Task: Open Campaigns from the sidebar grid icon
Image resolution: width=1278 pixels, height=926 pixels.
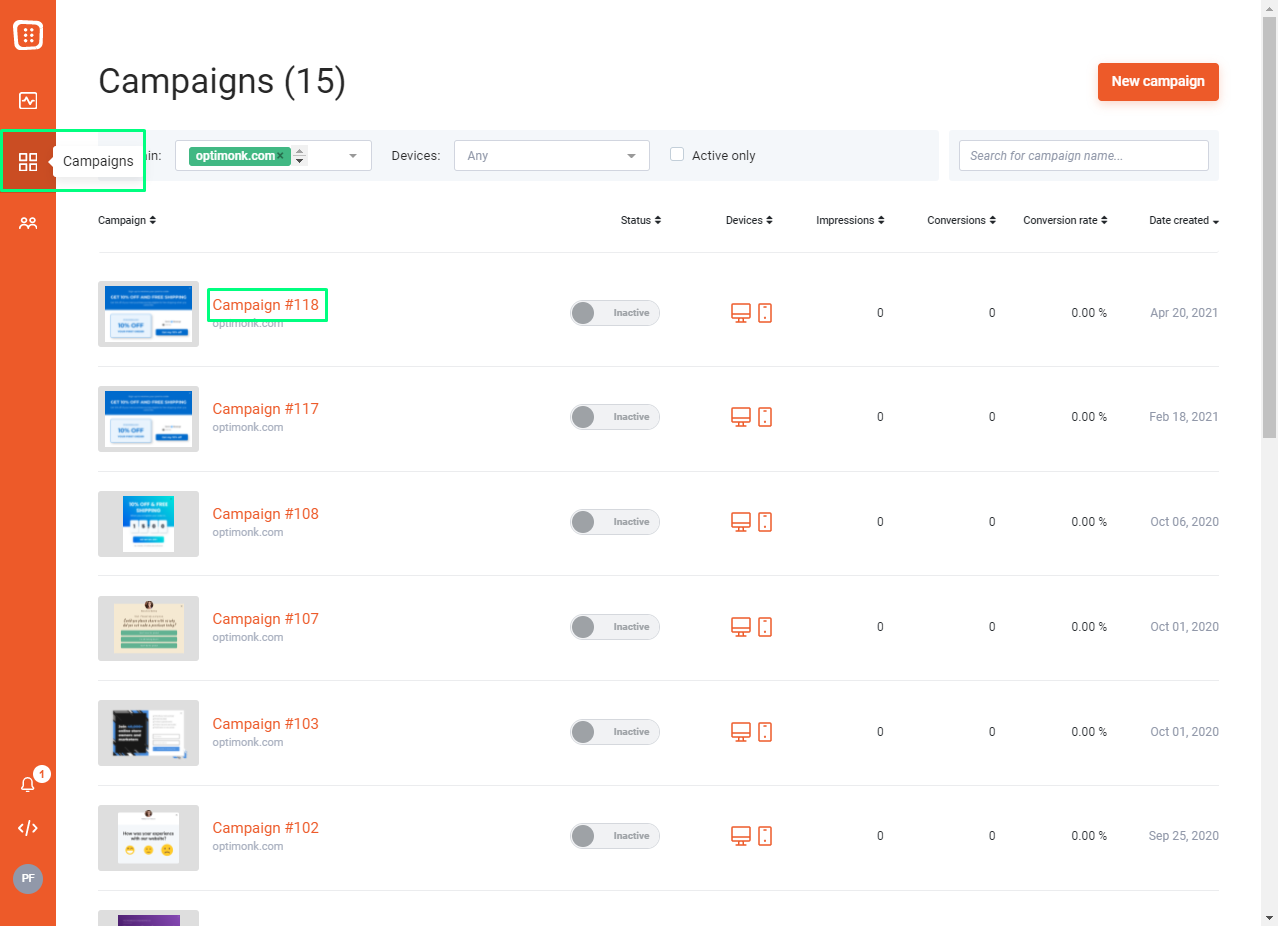Action: [28, 162]
